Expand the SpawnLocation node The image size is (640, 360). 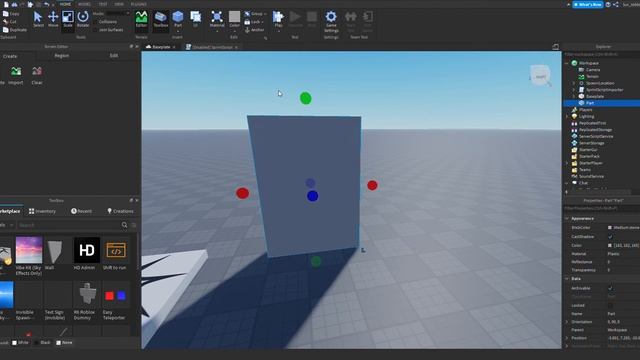pos(574,83)
